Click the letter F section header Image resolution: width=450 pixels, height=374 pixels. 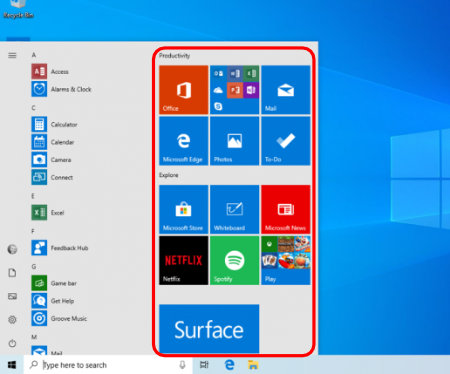33,231
